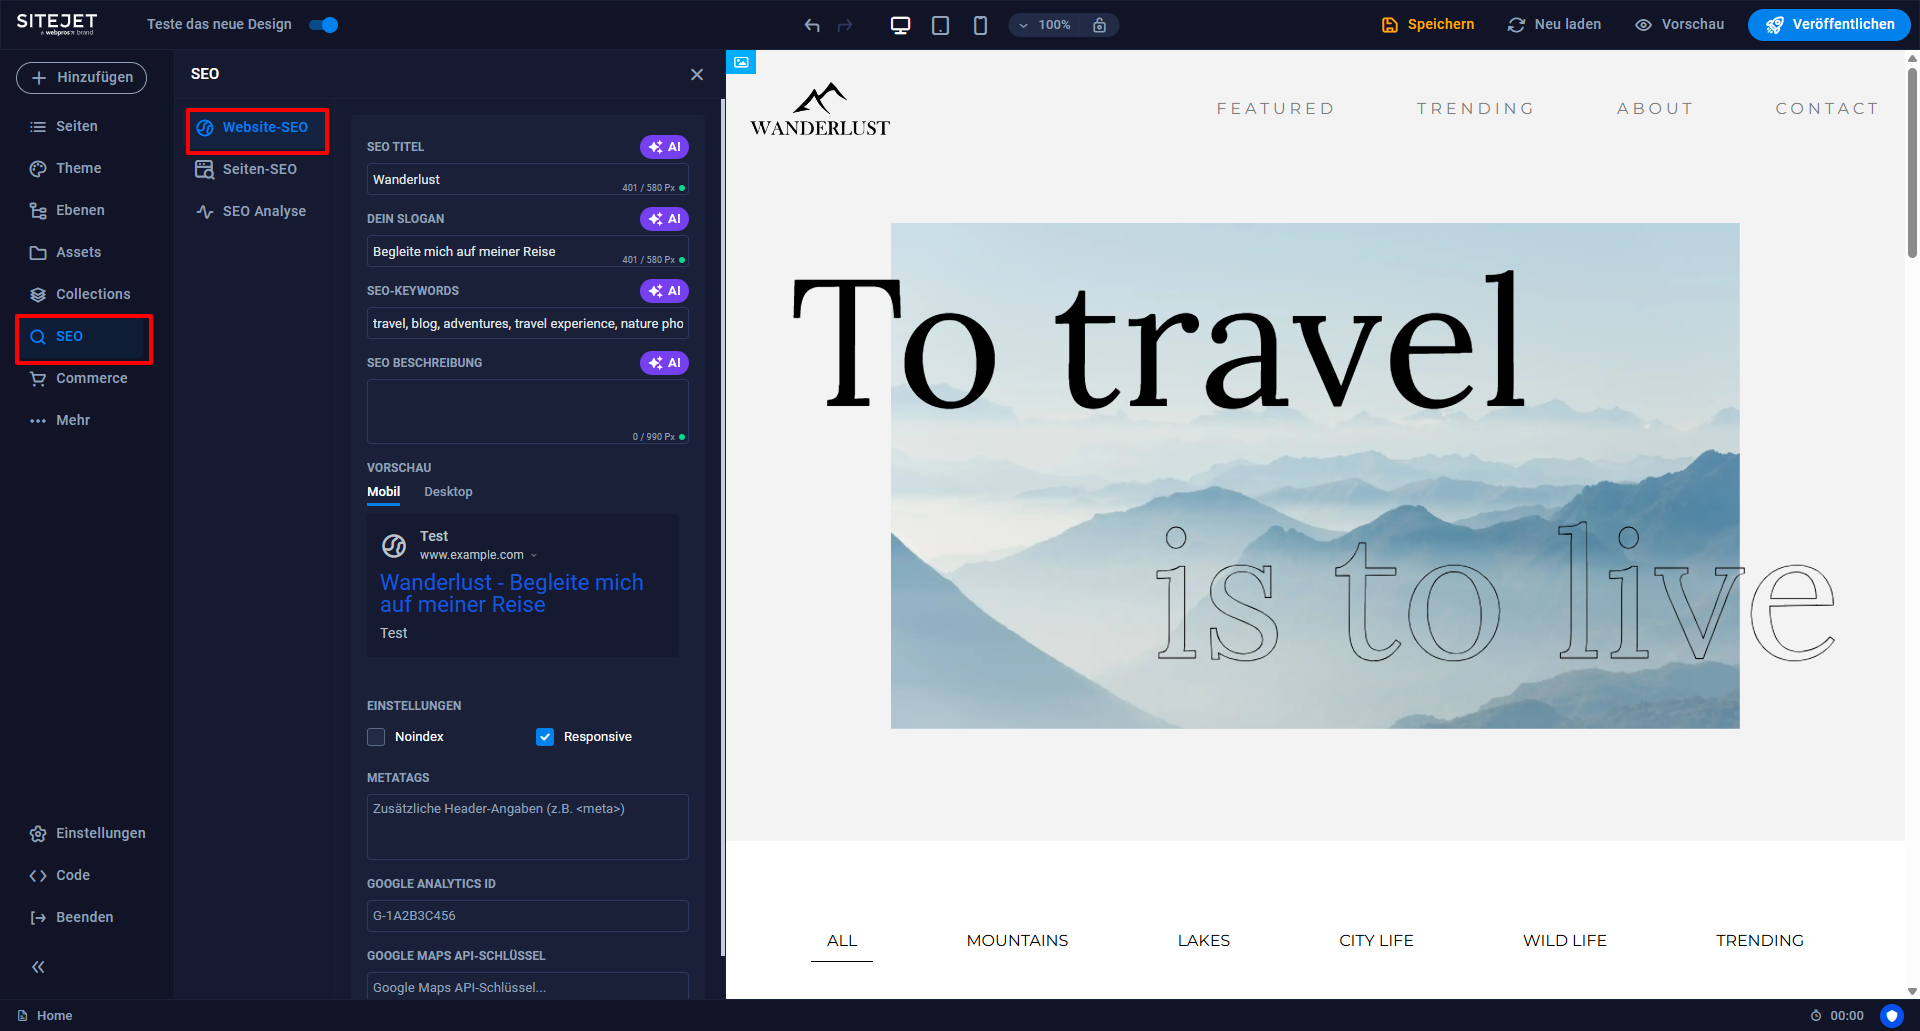Viewport: 1920px width, 1031px height.
Task: Select Mobil preview tab
Action: (x=383, y=492)
